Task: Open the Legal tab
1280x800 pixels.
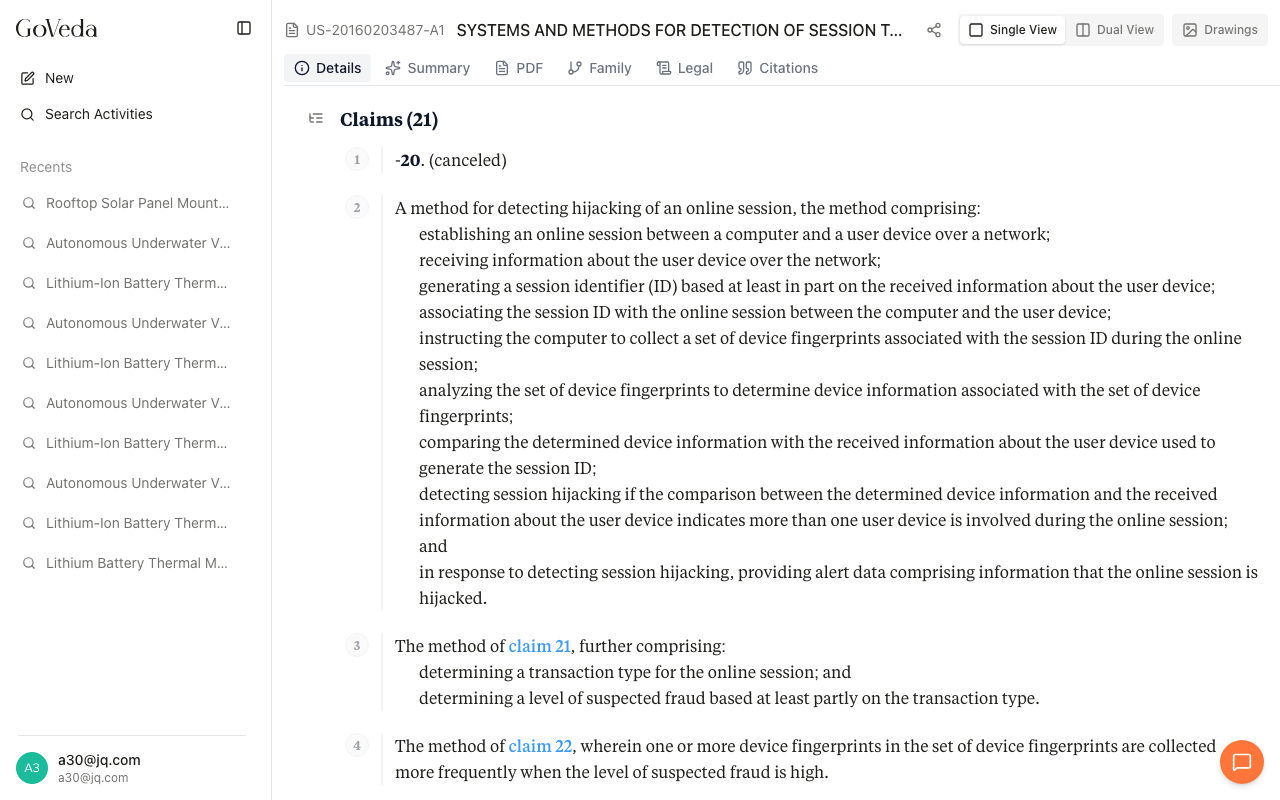Action: click(684, 68)
